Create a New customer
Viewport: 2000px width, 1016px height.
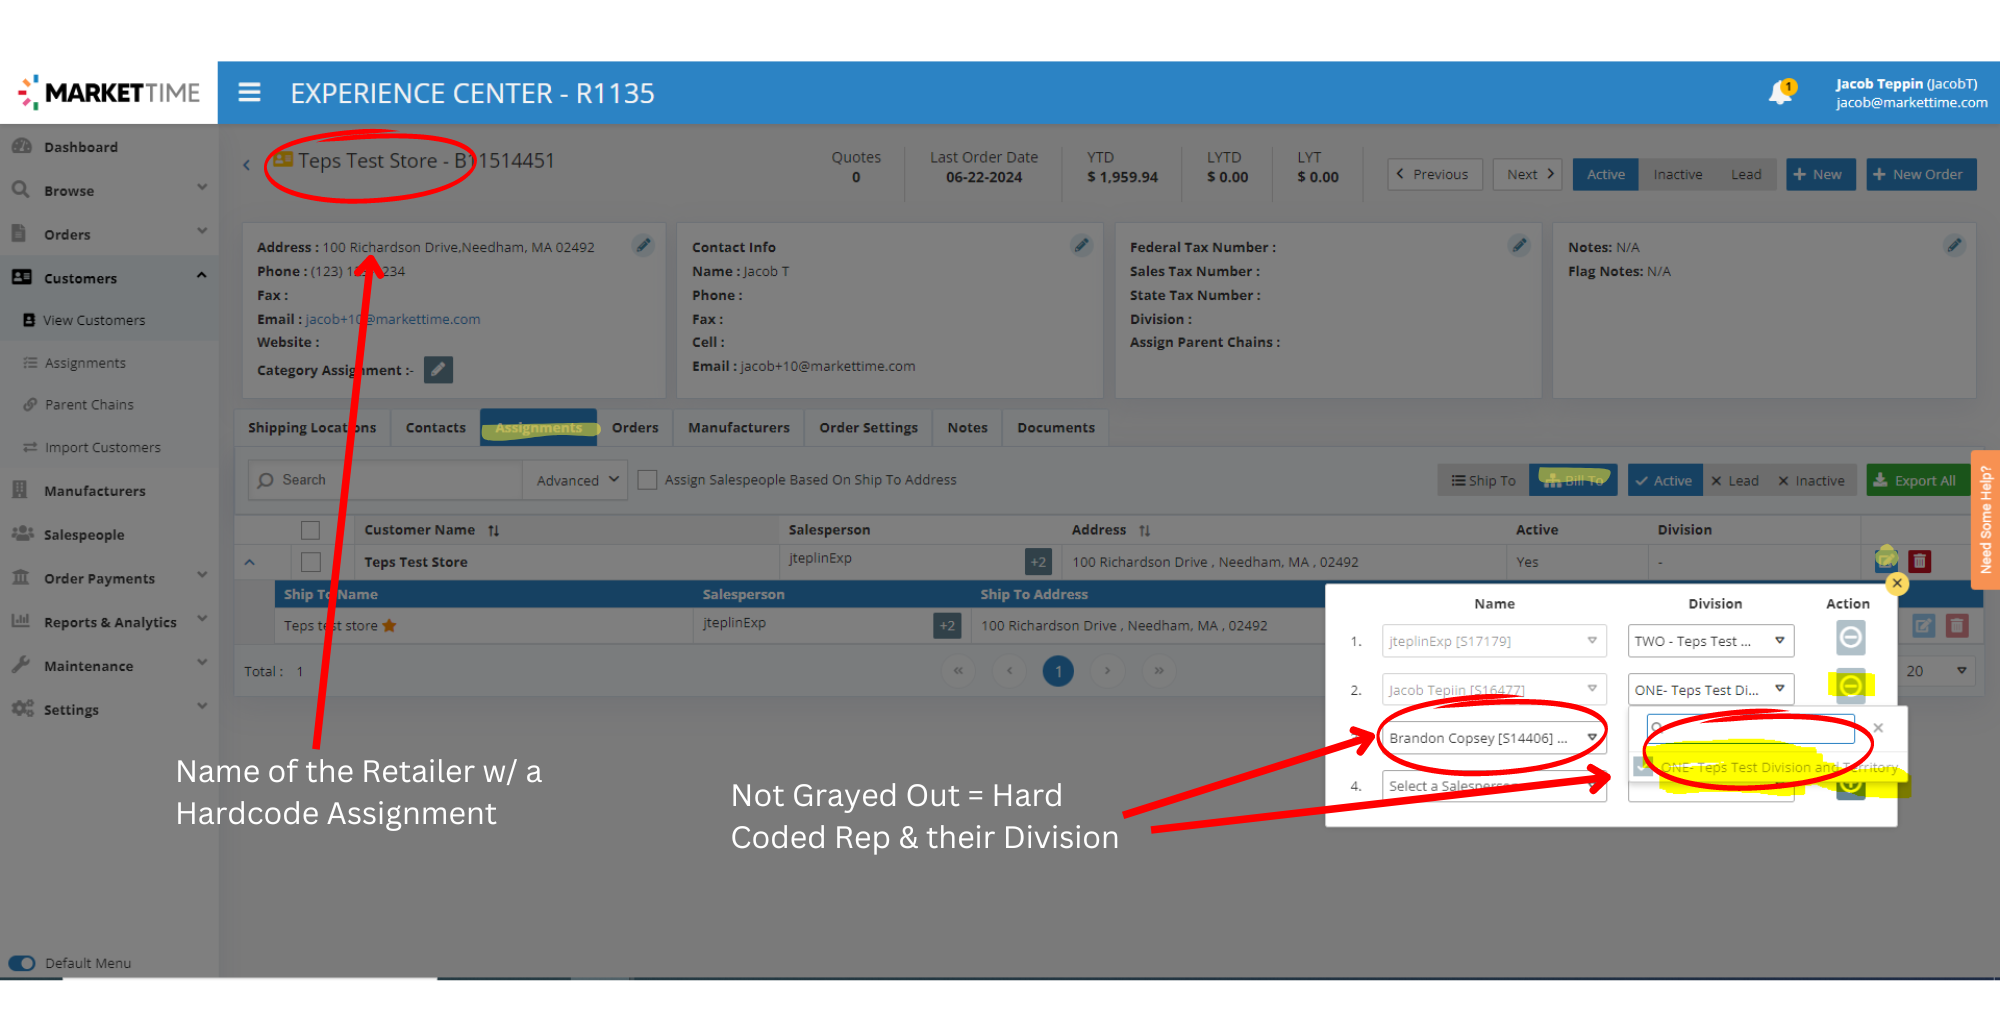[x=1820, y=174]
